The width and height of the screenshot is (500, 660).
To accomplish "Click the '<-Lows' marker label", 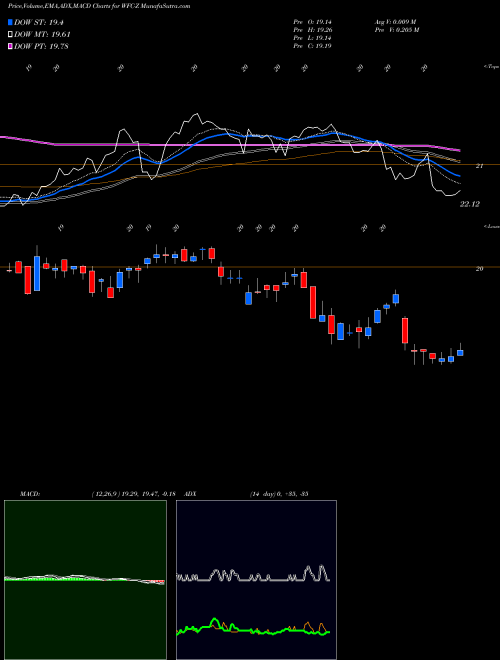I will point(491,226).
